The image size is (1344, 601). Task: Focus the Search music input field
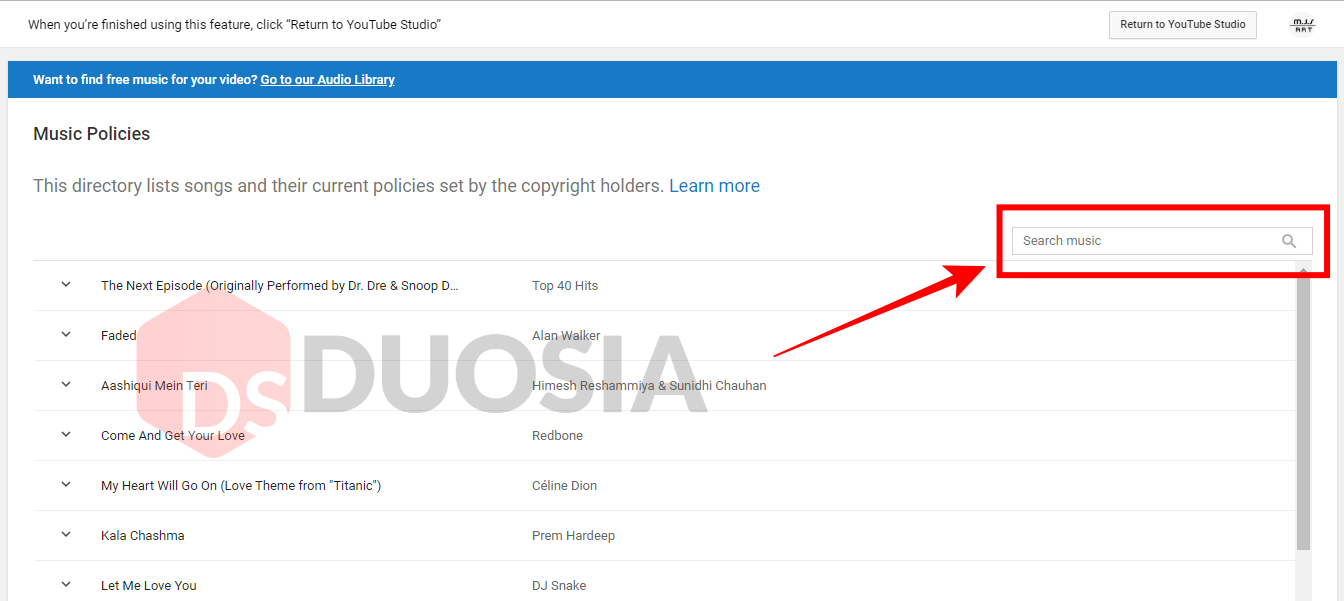tap(1162, 241)
